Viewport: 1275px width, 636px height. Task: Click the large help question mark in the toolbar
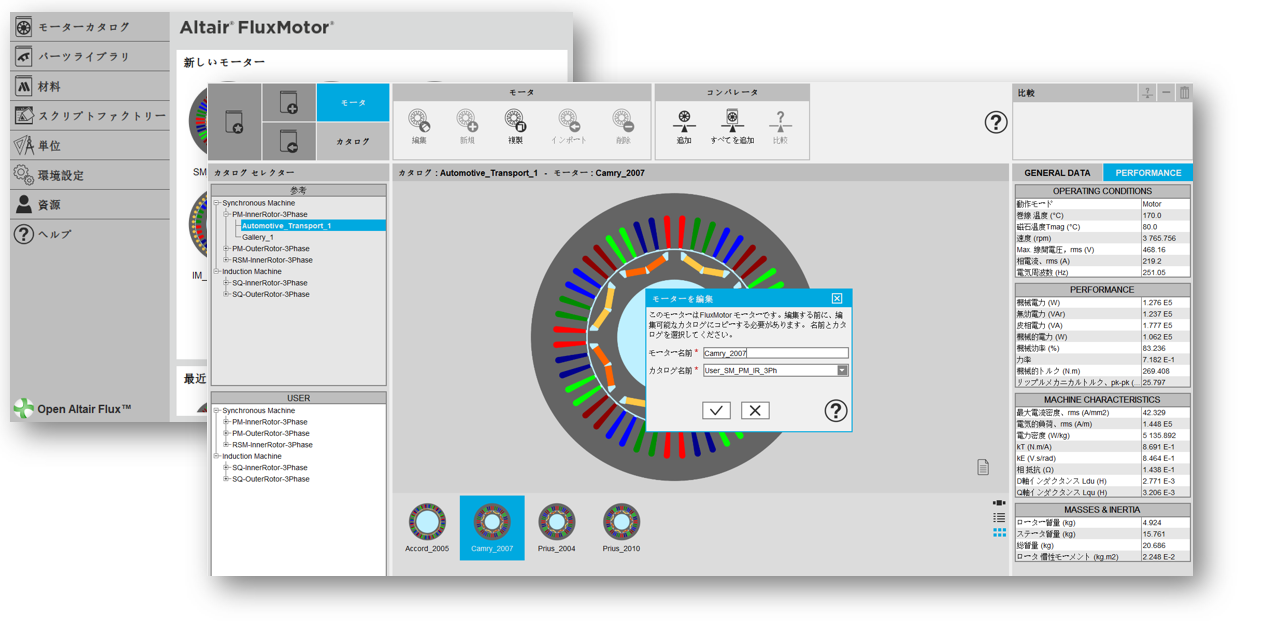[995, 122]
